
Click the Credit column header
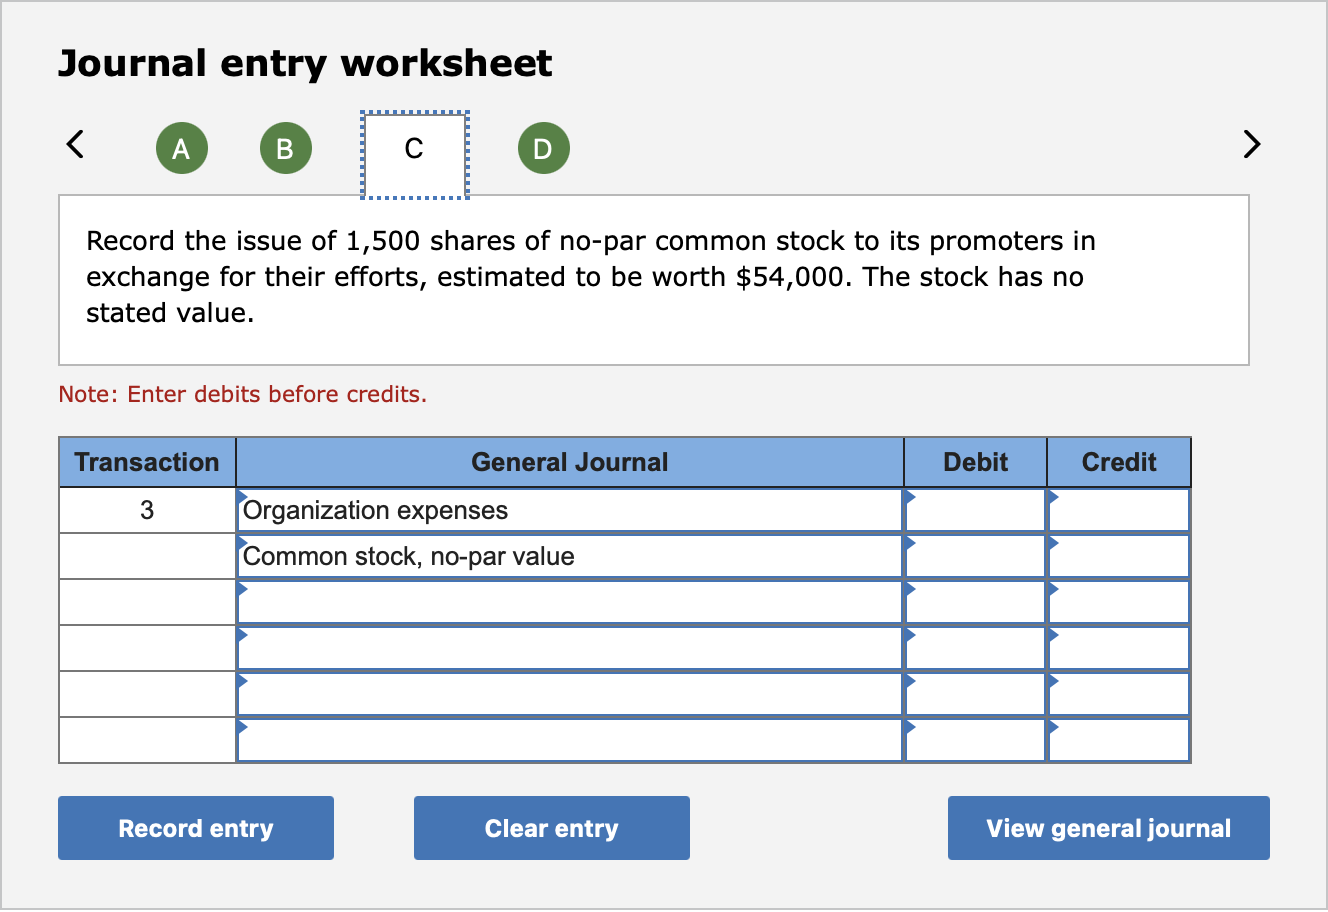click(1119, 462)
